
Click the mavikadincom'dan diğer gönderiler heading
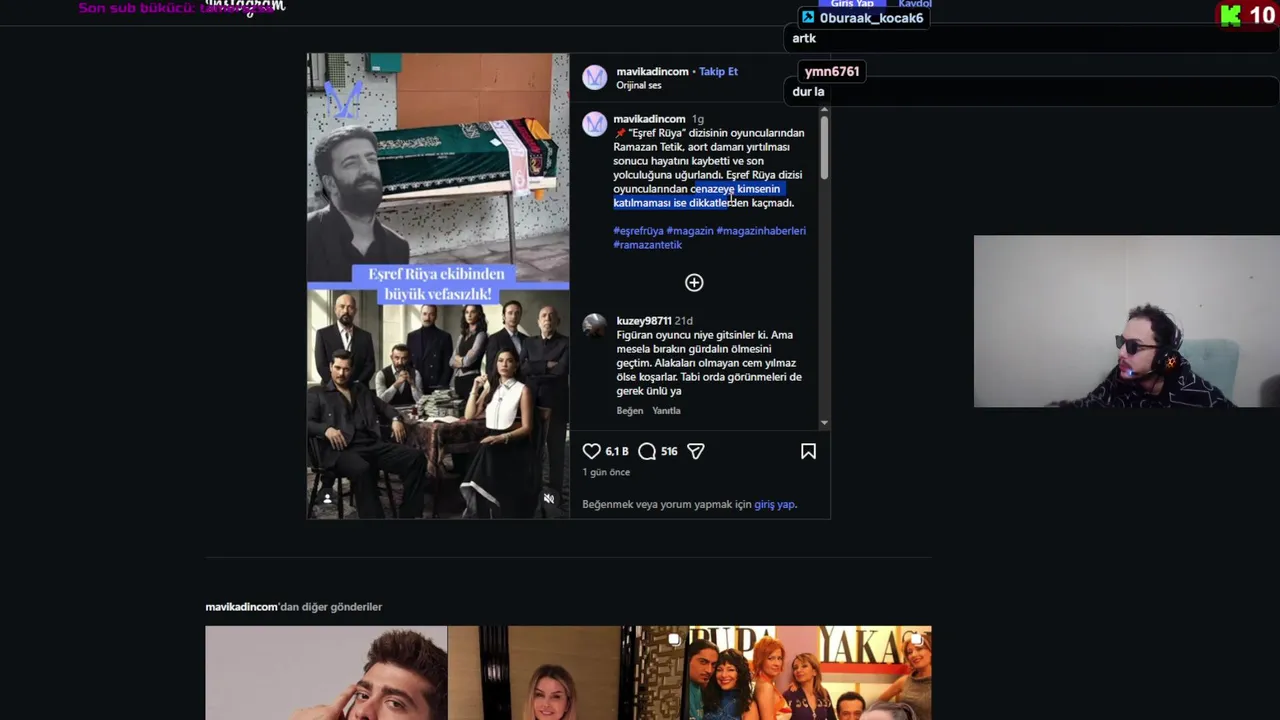(x=293, y=607)
